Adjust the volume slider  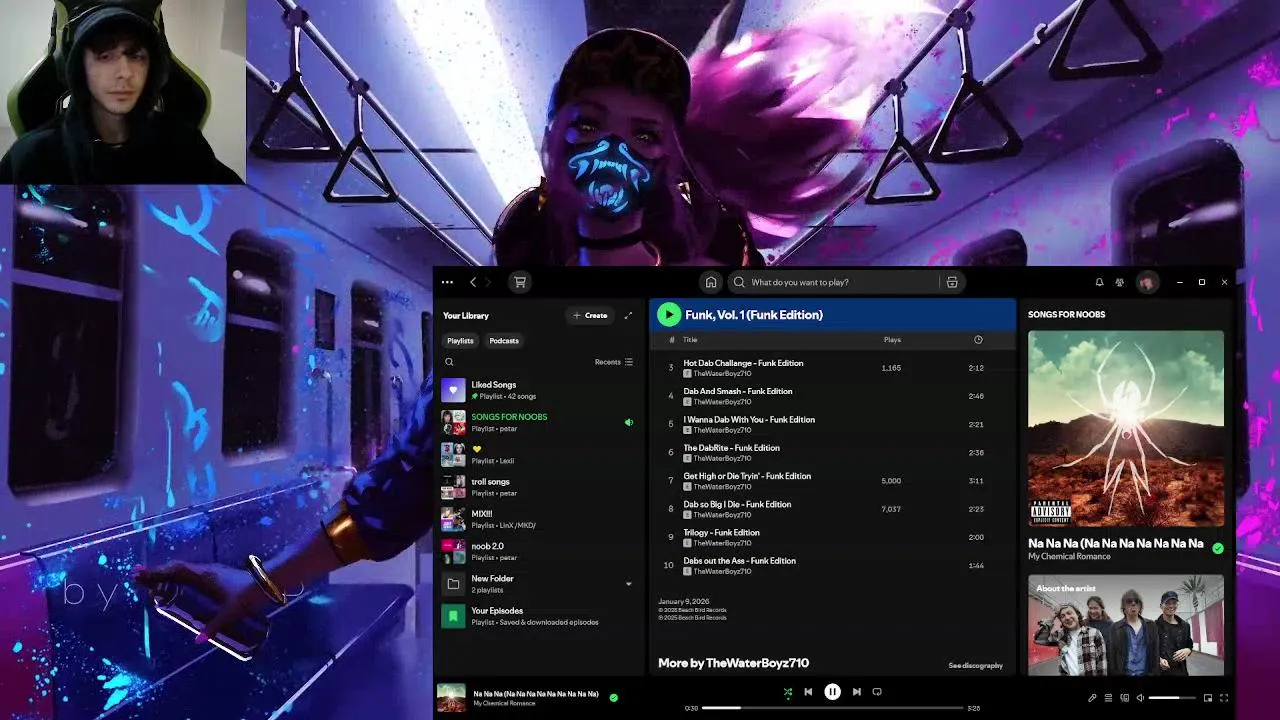(x=1172, y=698)
